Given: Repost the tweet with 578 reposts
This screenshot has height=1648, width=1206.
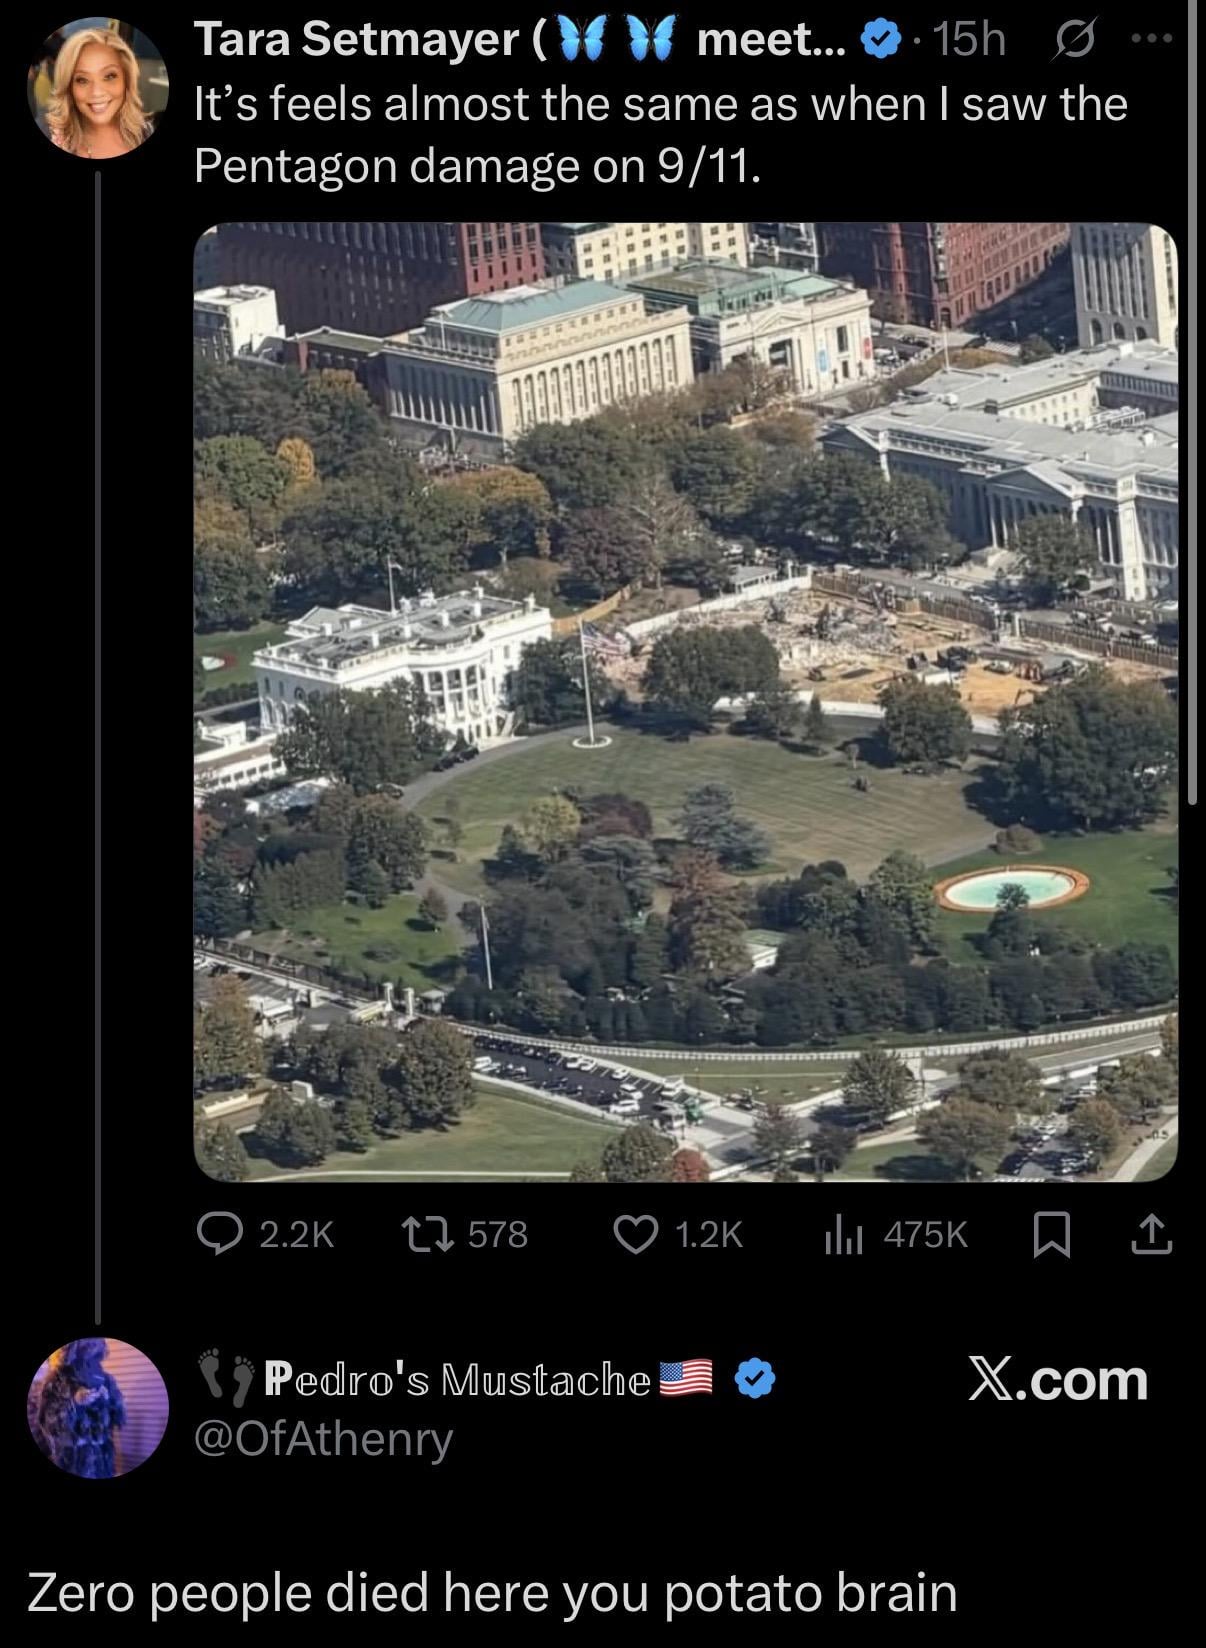Looking at the screenshot, I should click(x=426, y=1234).
